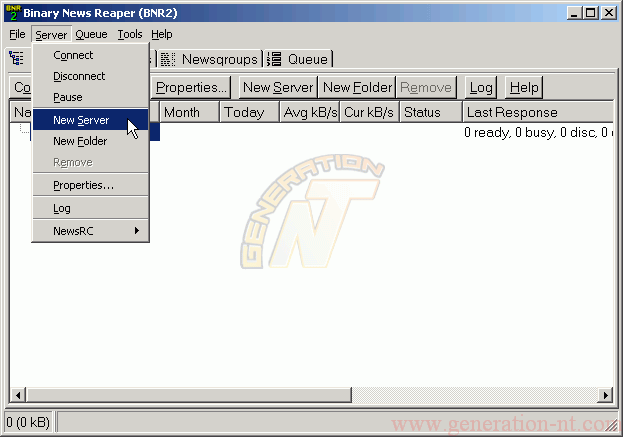This screenshot has height=437, width=623.
Task: Click the Log toolbar button
Action: (x=481, y=87)
